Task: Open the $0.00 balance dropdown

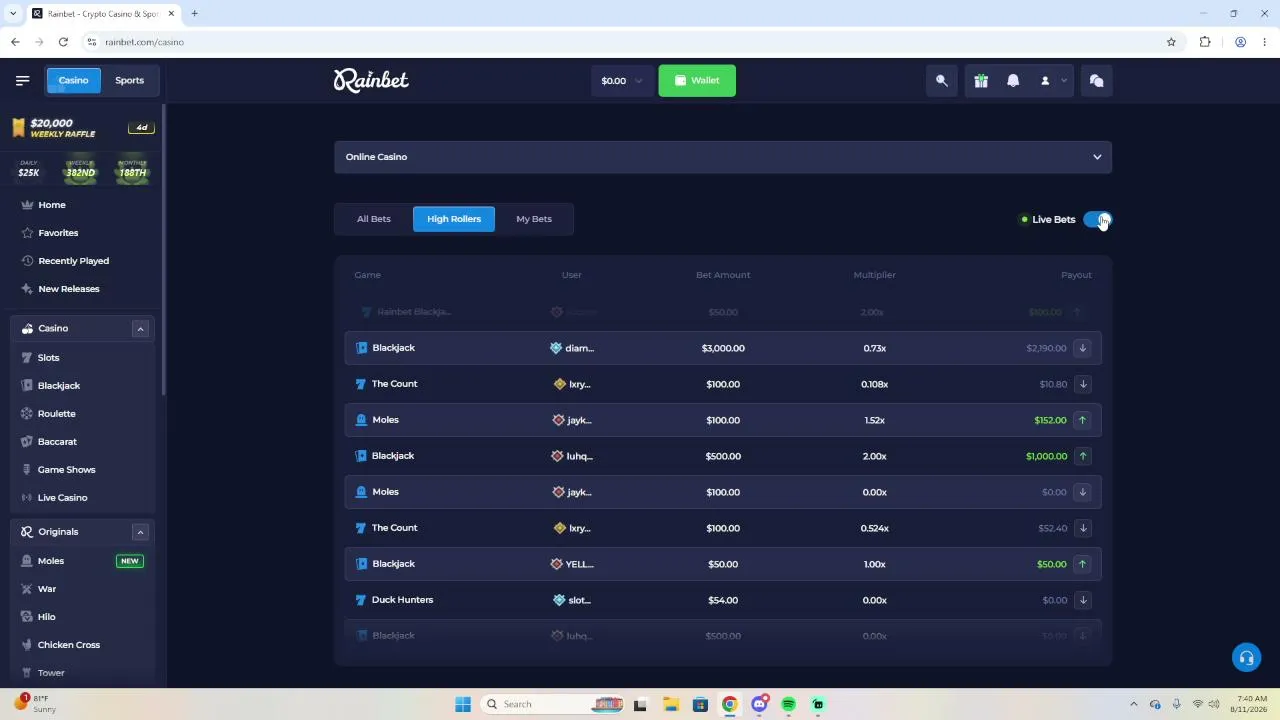Action: pyautogui.click(x=622, y=81)
